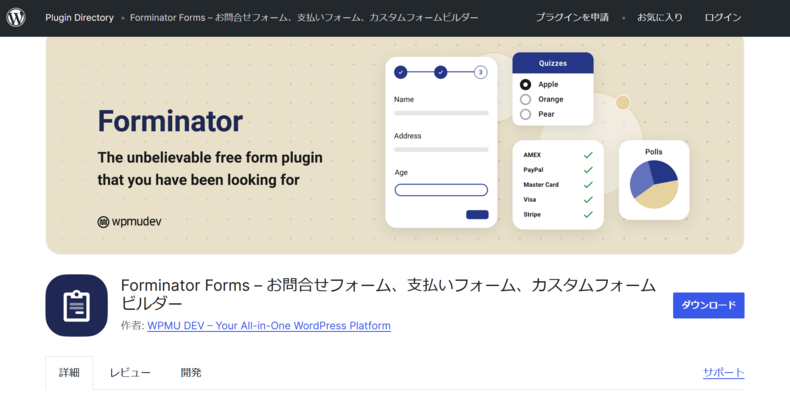790x405 pixels.
Task: Click the wpmudev logo in banner
Action: pyautogui.click(x=129, y=222)
